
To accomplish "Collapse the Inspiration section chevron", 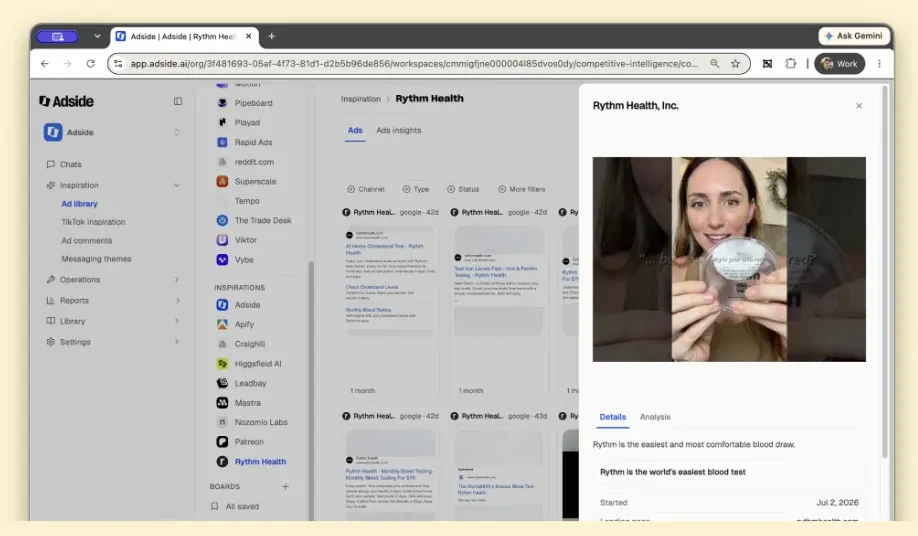I will tap(176, 185).
